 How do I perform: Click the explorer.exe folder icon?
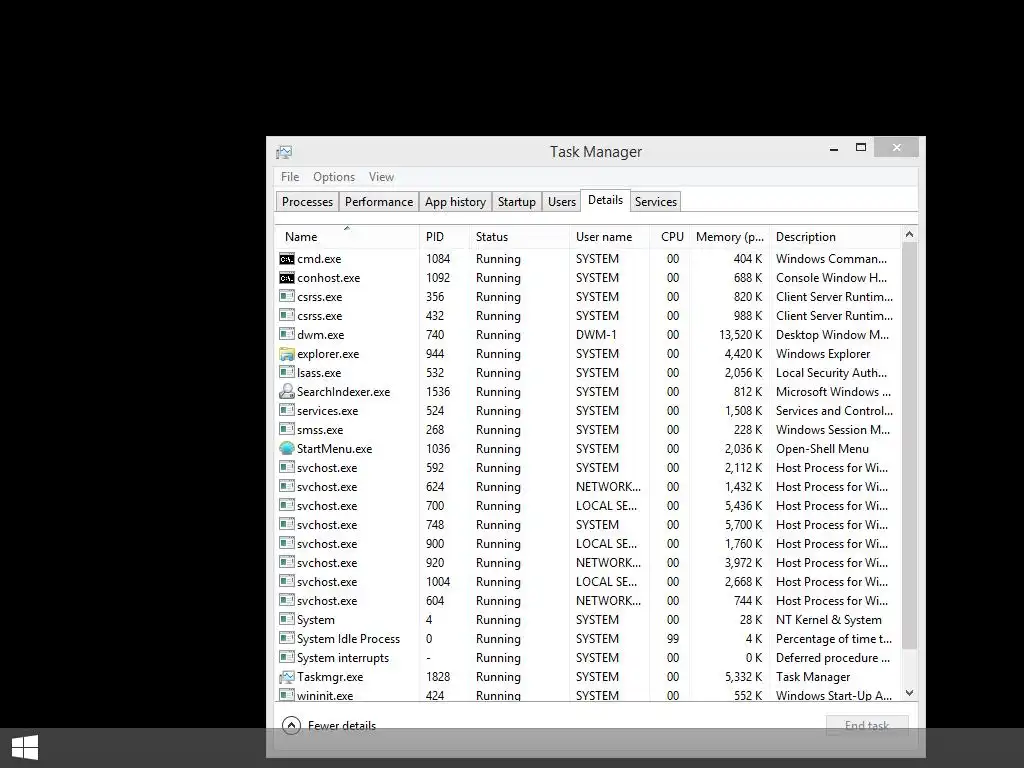(287, 354)
